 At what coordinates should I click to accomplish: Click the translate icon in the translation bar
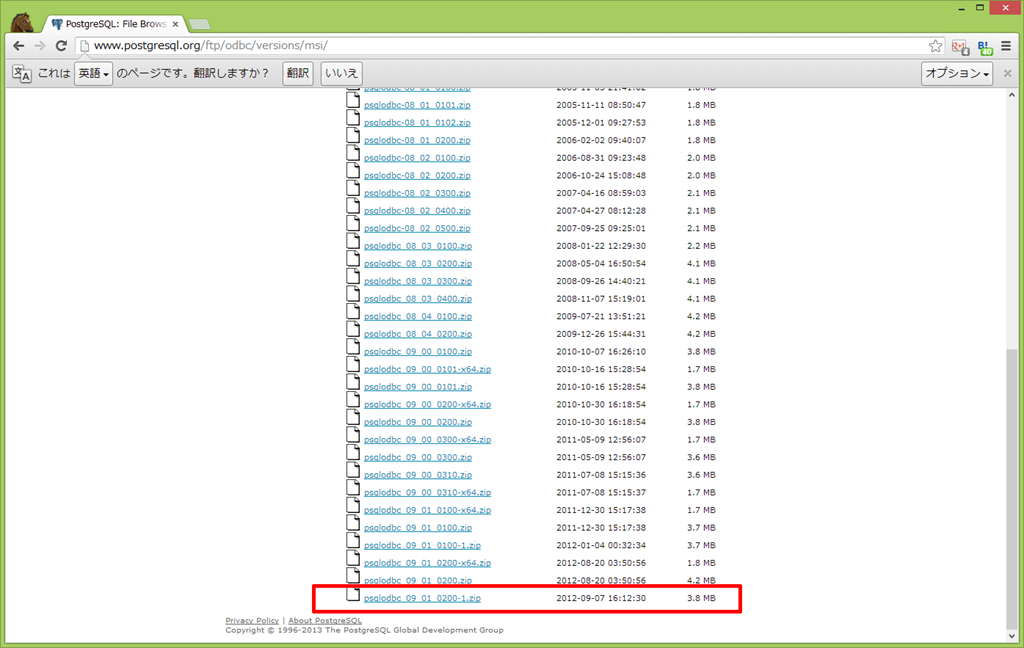pos(22,73)
